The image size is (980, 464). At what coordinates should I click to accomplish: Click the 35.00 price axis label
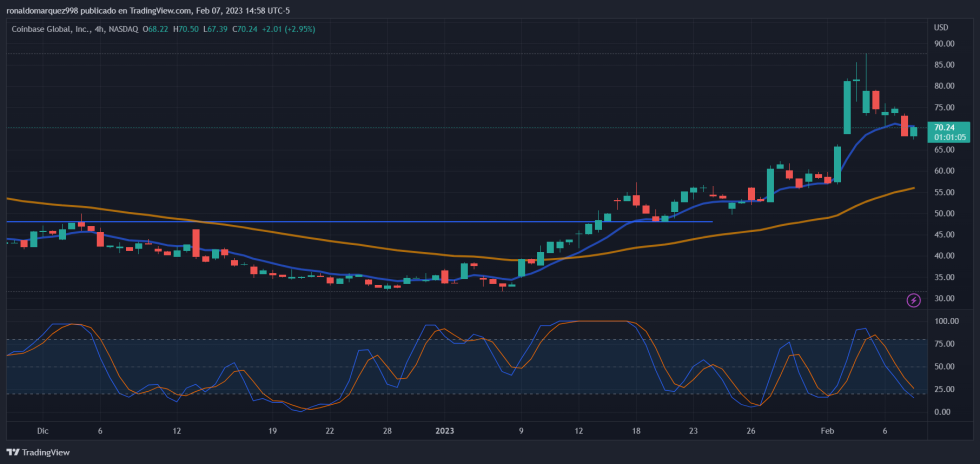[944, 278]
